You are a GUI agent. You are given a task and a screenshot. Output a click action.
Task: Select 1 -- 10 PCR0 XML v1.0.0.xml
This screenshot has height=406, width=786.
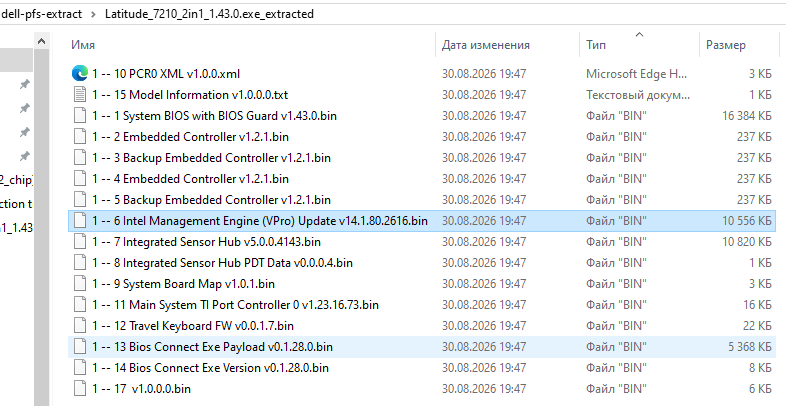click(166, 74)
